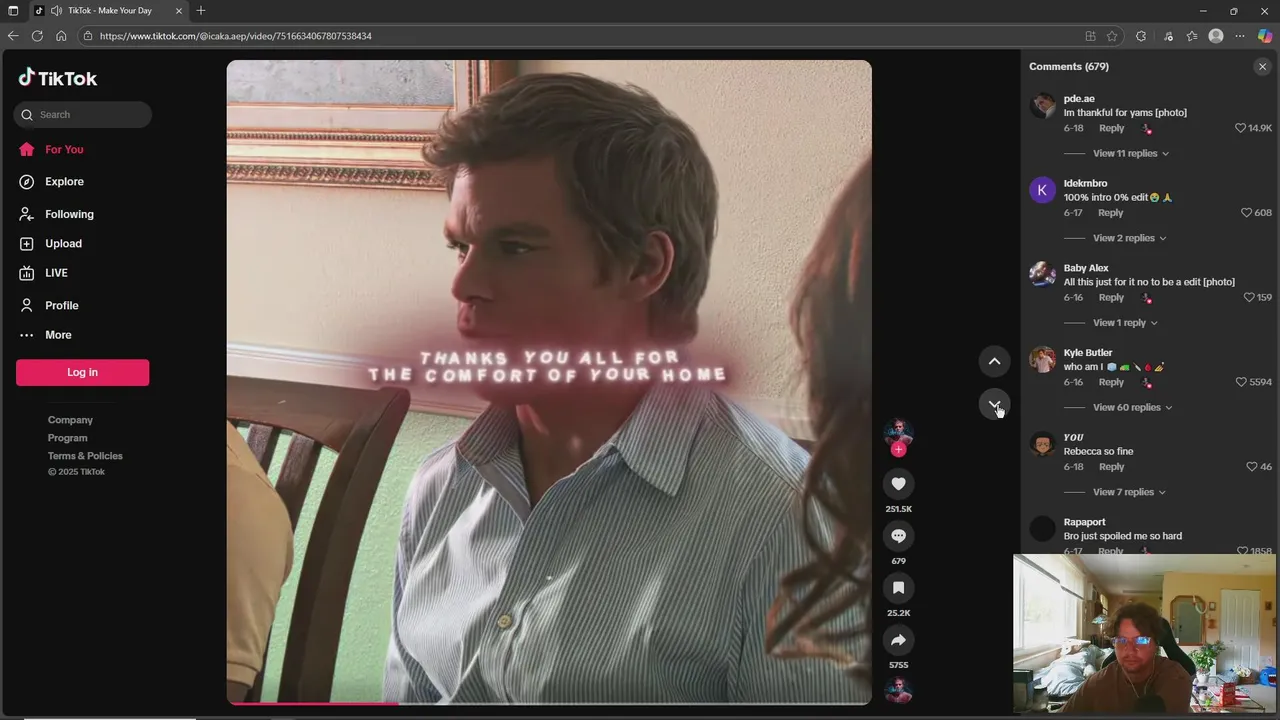Open the creator's avatar beside the video
Screen dimensions: 1280x720
pyautogui.click(x=898, y=433)
